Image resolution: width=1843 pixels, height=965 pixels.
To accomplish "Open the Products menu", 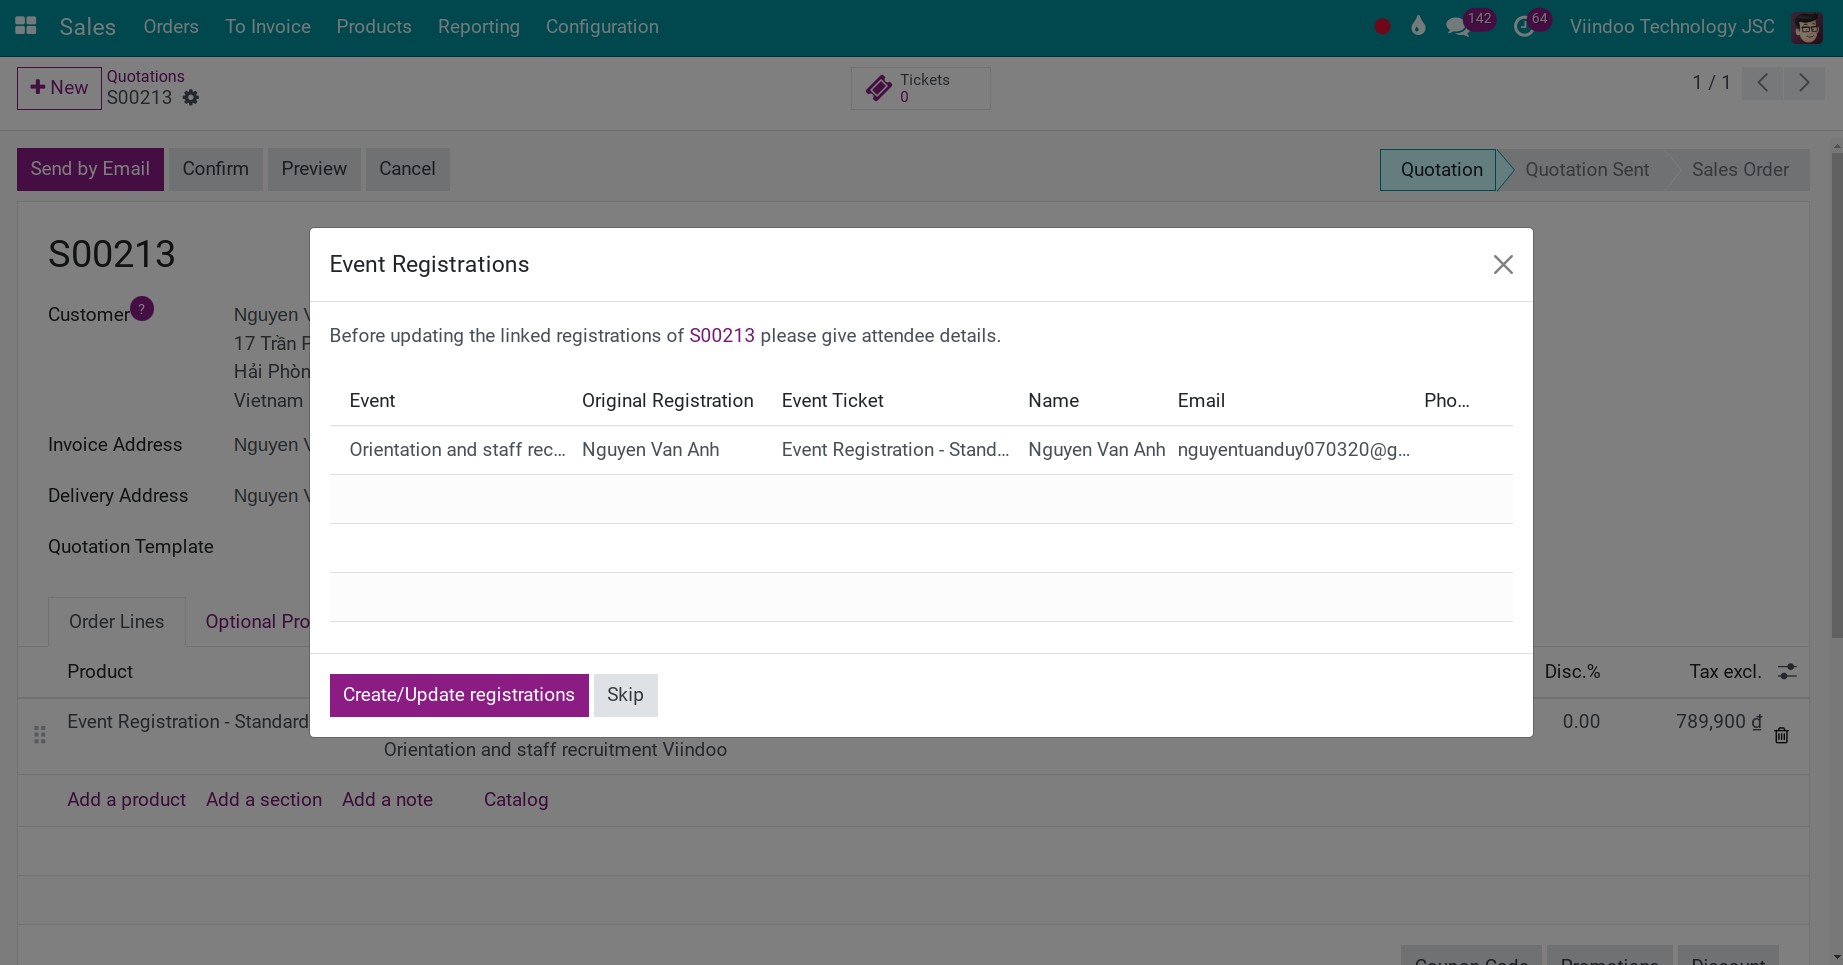I will [374, 27].
